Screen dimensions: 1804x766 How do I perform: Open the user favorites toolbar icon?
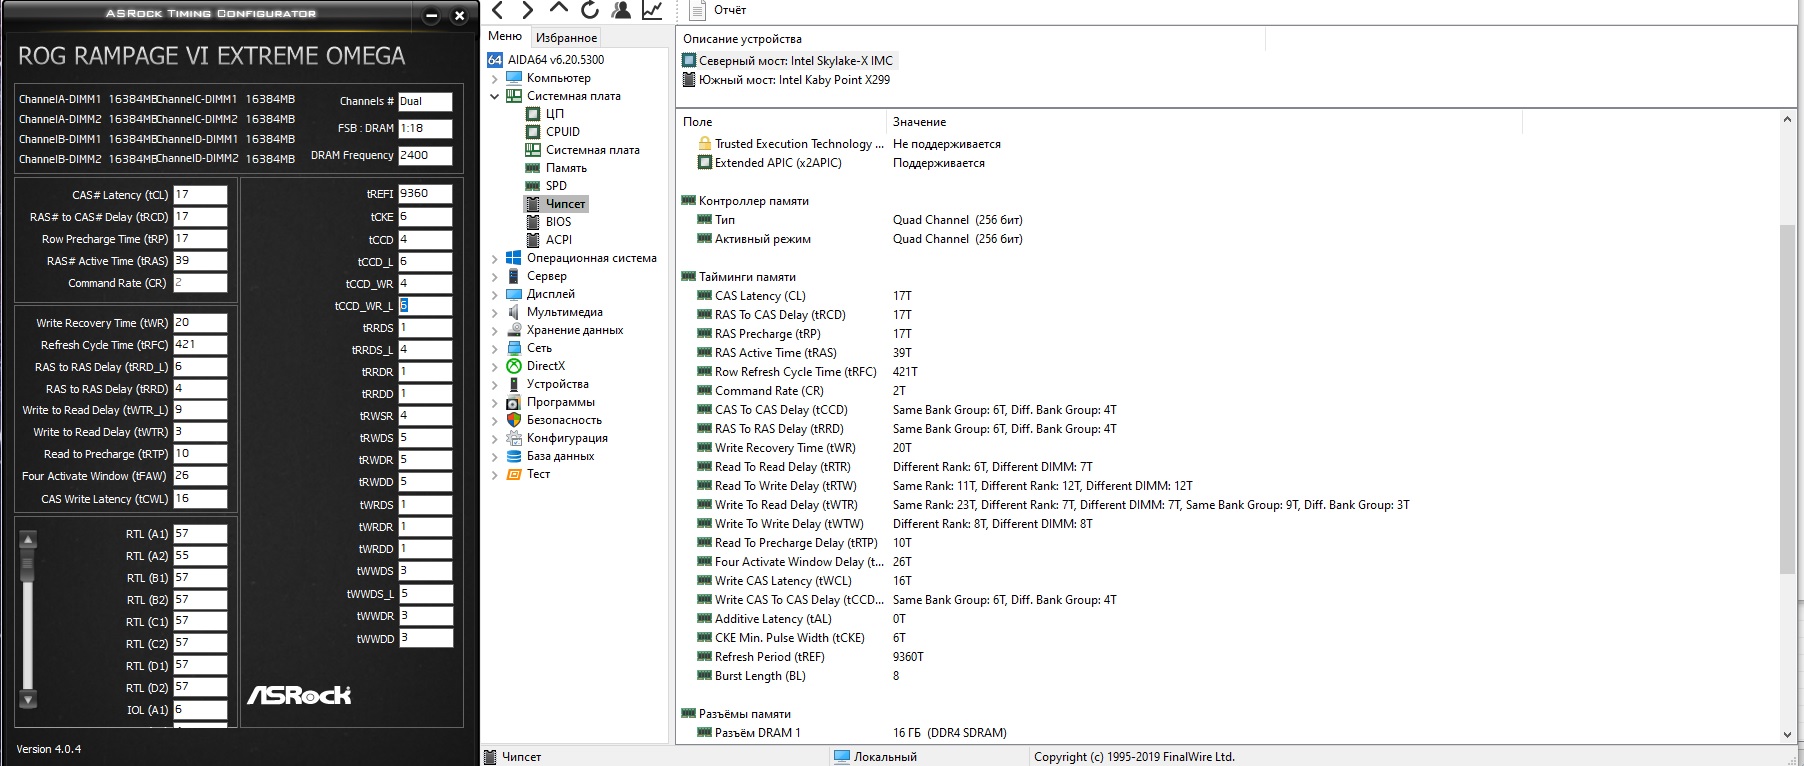click(621, 10)
